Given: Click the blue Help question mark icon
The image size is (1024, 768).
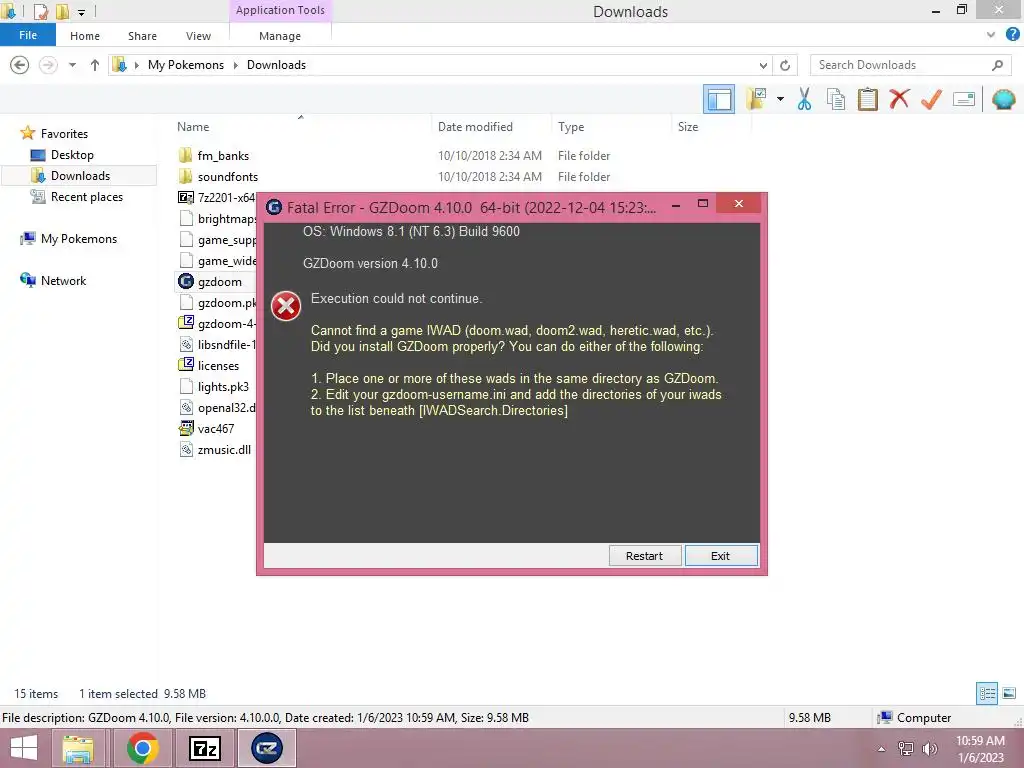Looking at the screenshot, I should point(1012,35).
